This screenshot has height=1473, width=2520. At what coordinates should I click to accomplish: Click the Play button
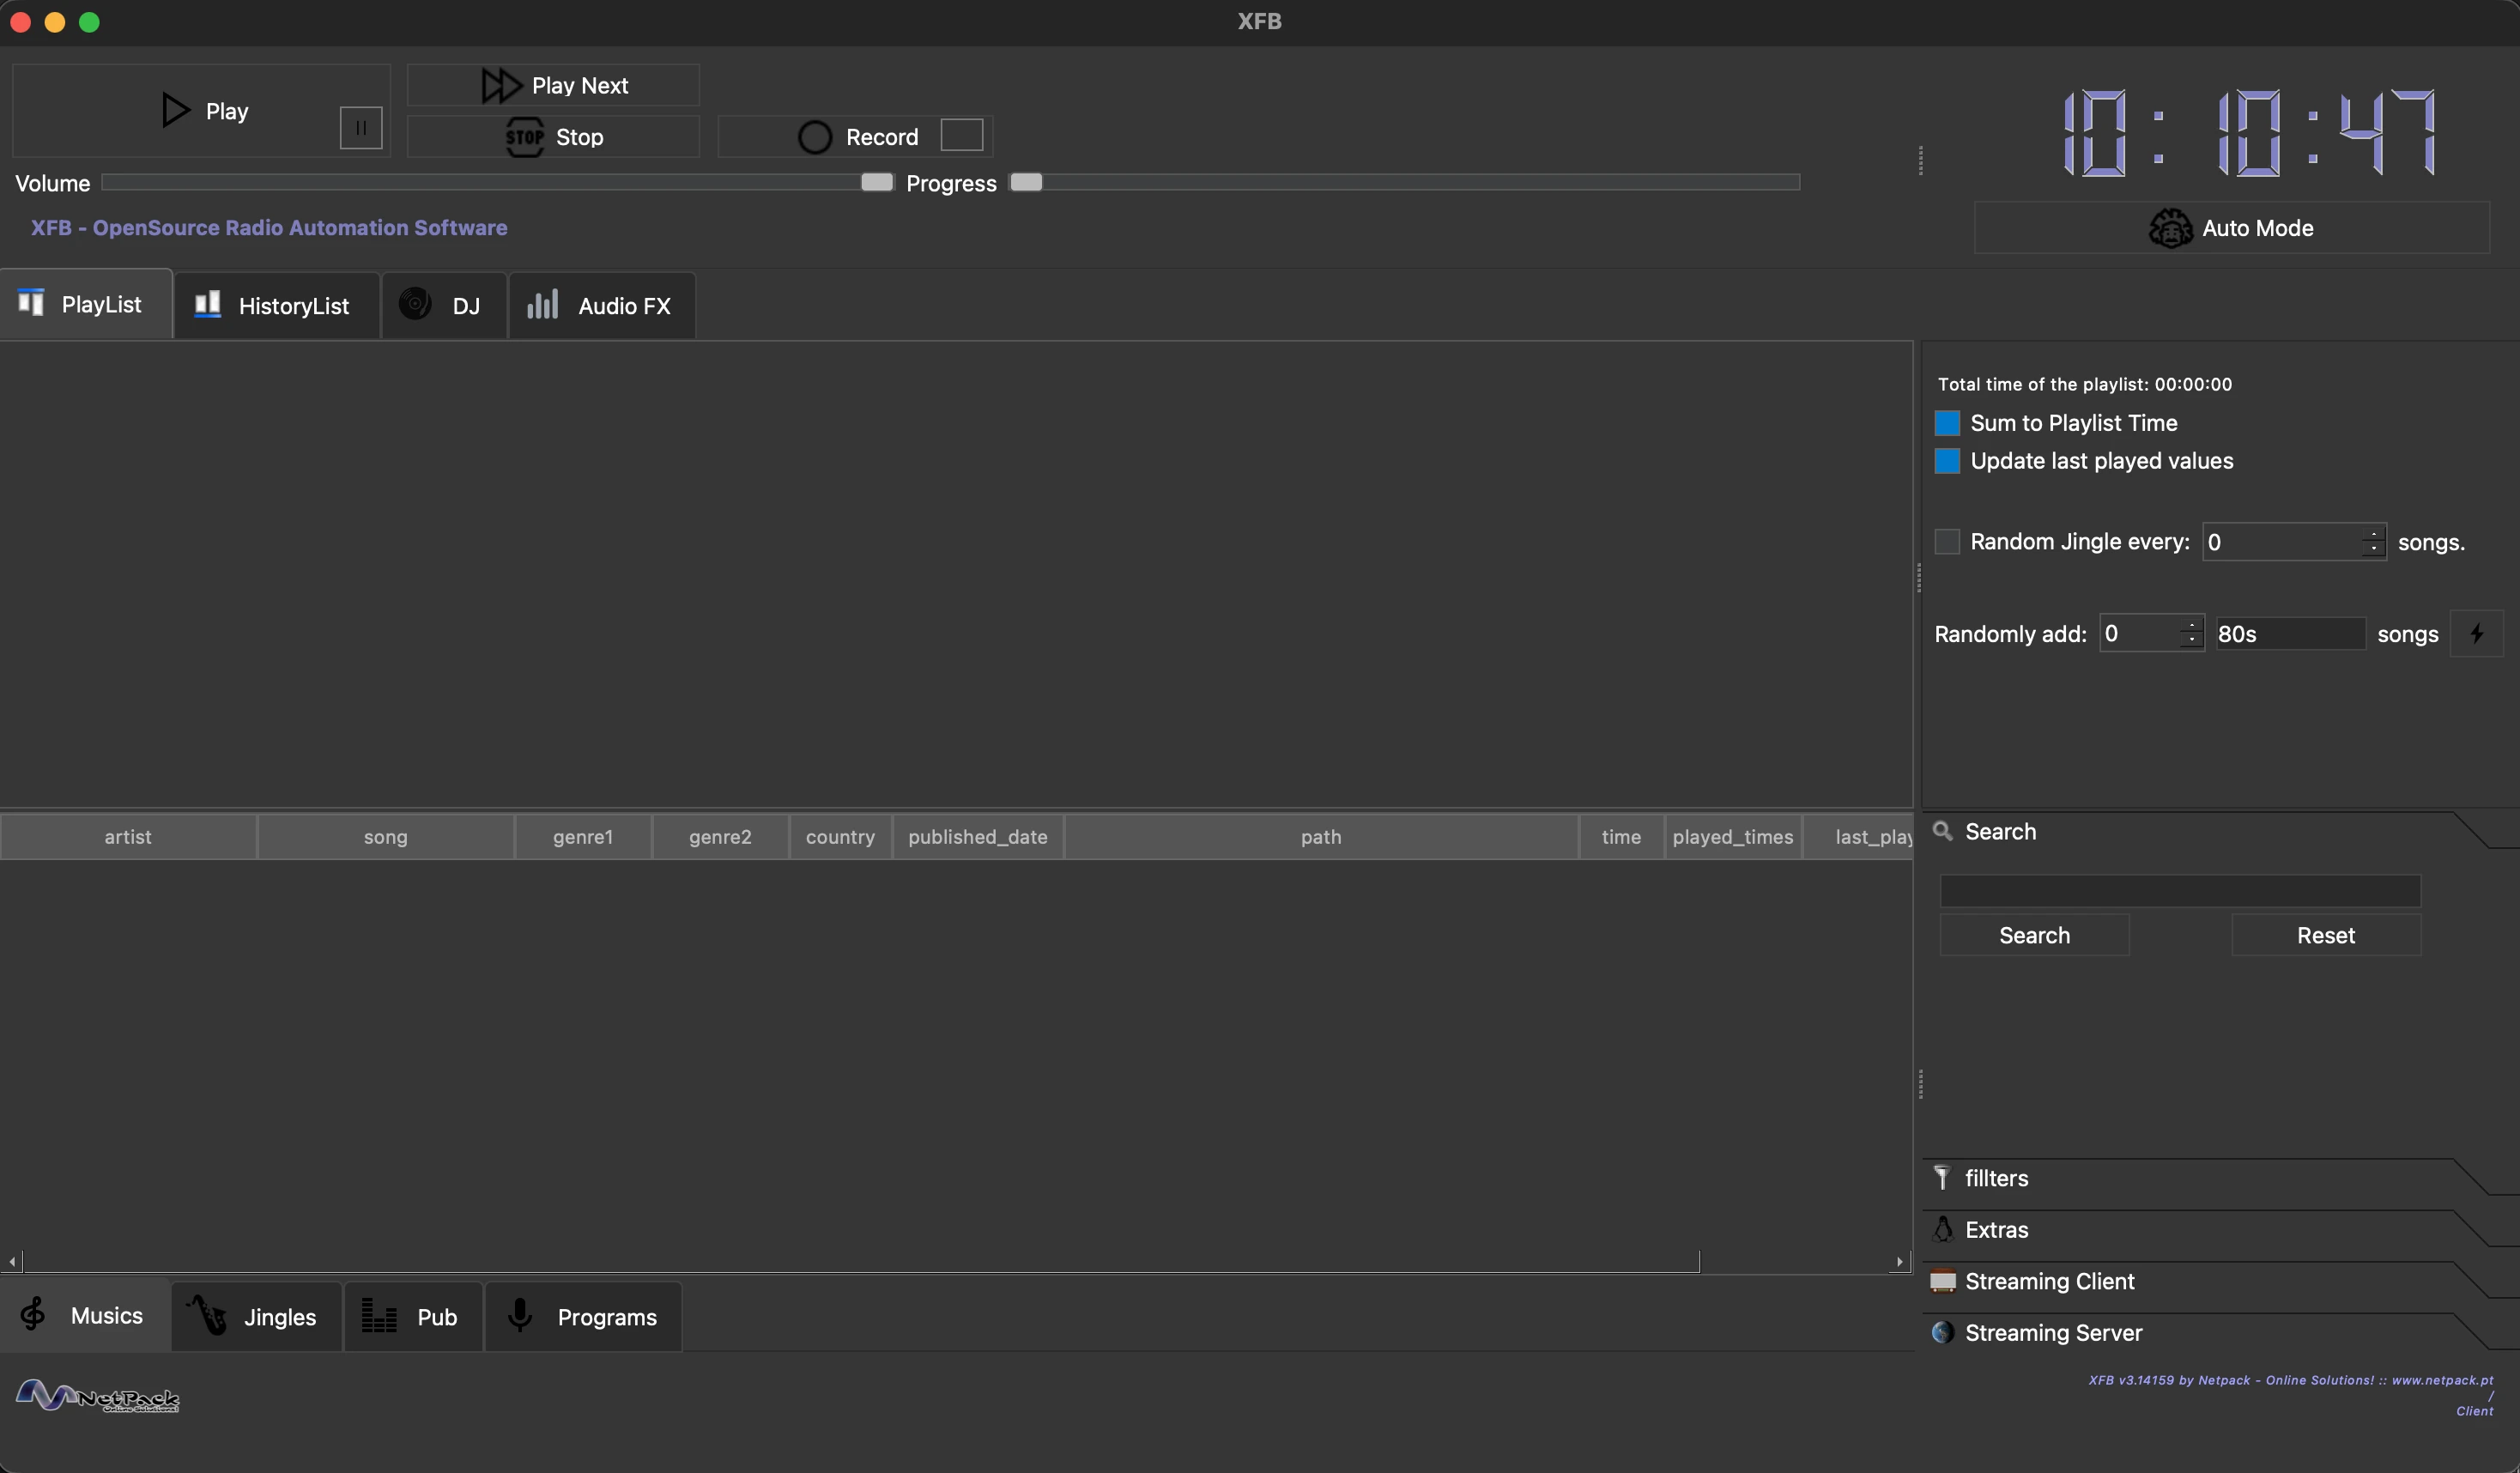[x=200, y=110]
